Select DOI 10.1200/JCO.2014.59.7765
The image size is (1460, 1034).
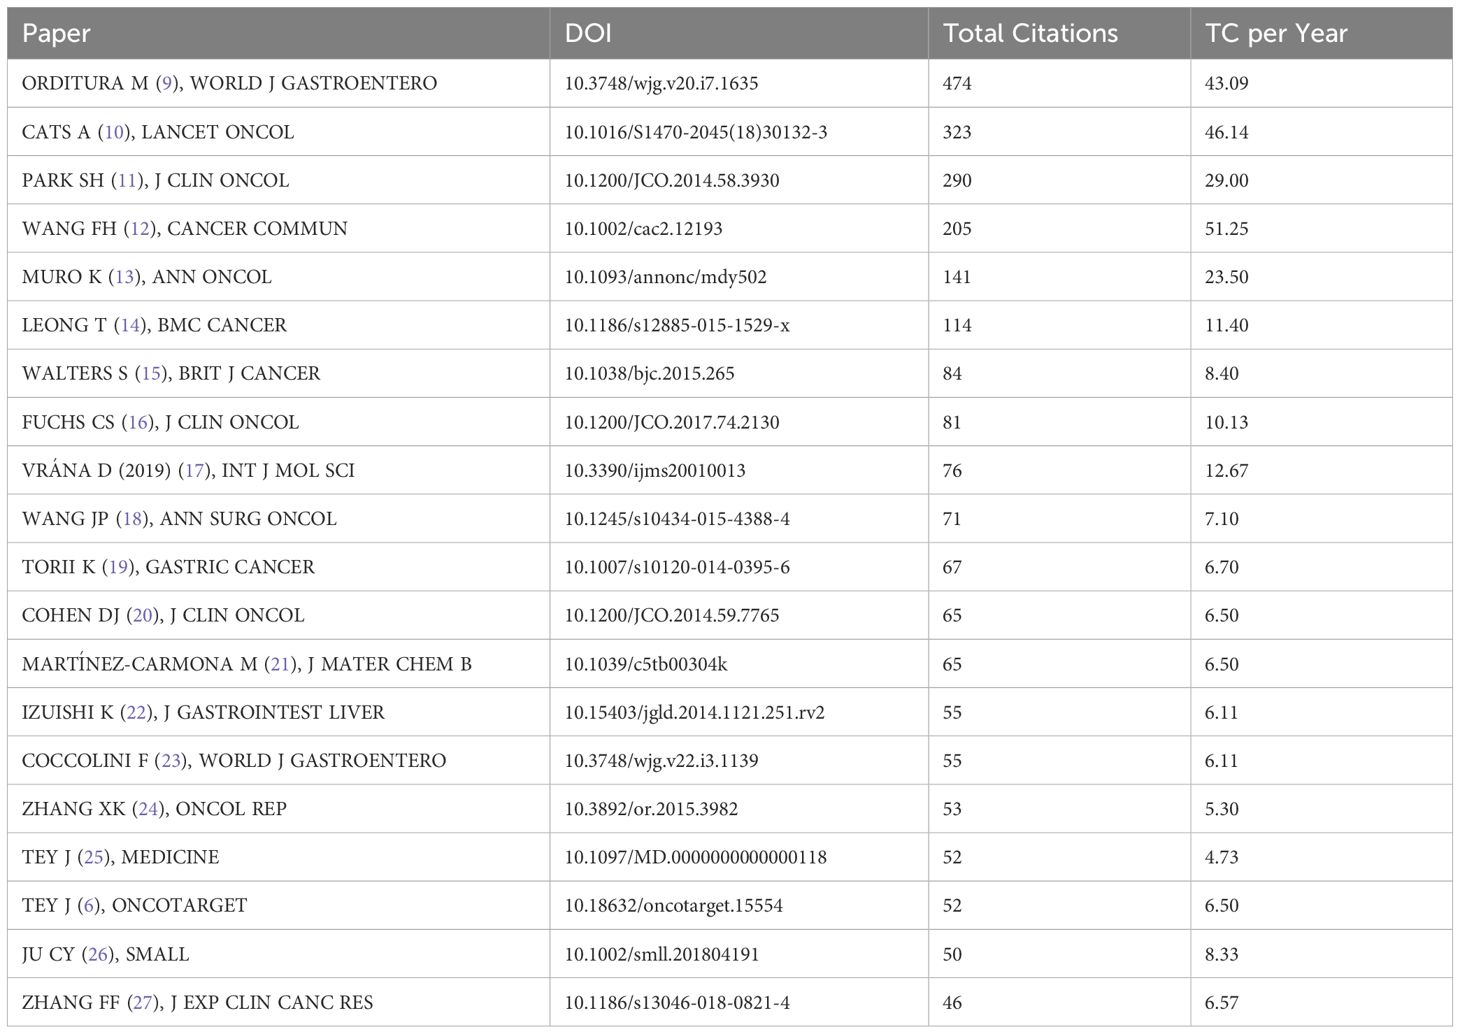click(672, 615)
